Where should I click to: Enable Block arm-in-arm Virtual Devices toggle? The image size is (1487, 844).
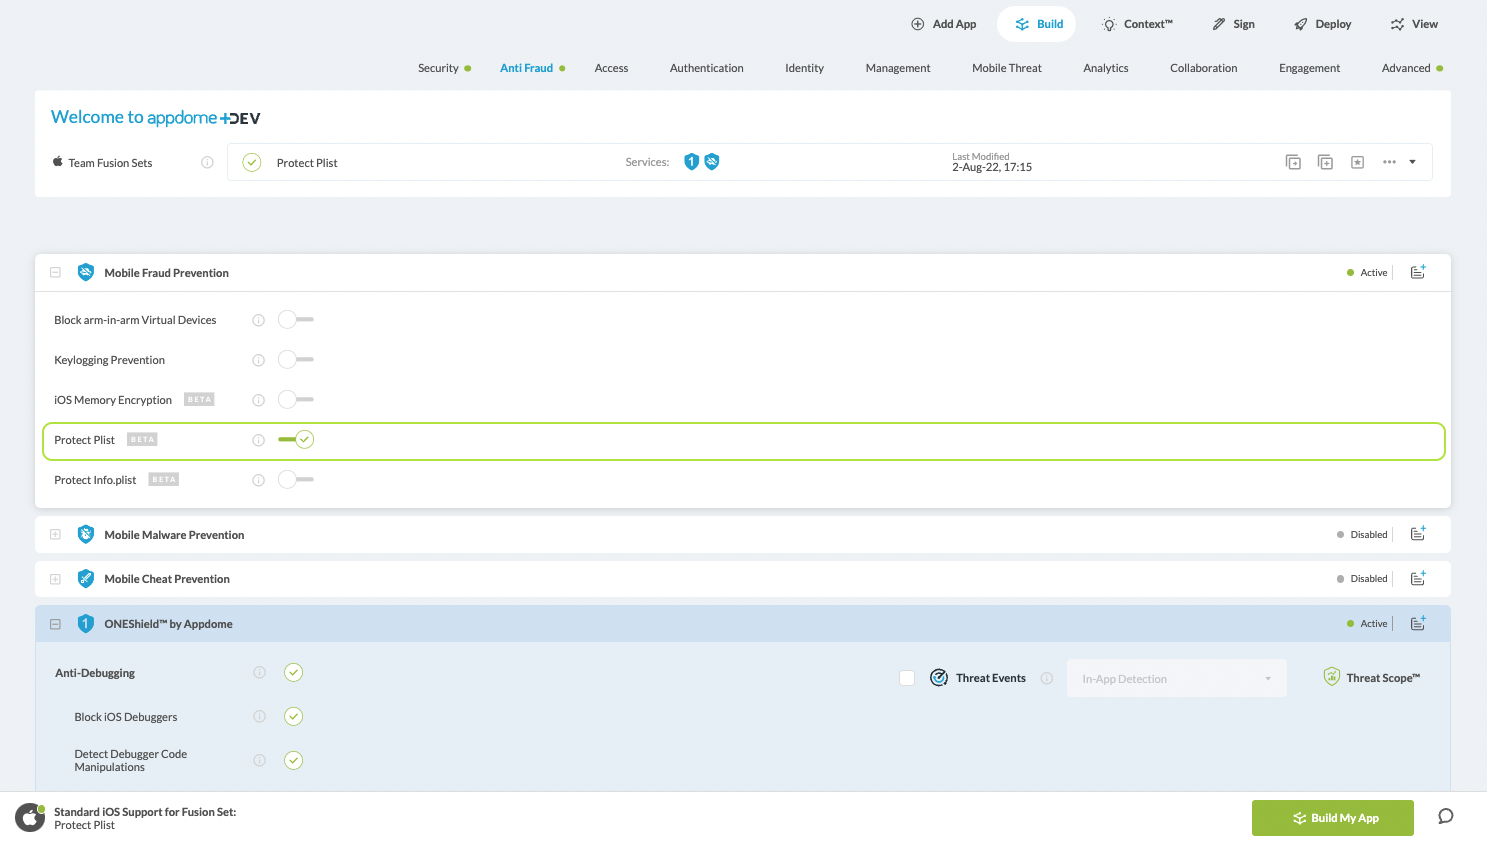click(295, 320)
